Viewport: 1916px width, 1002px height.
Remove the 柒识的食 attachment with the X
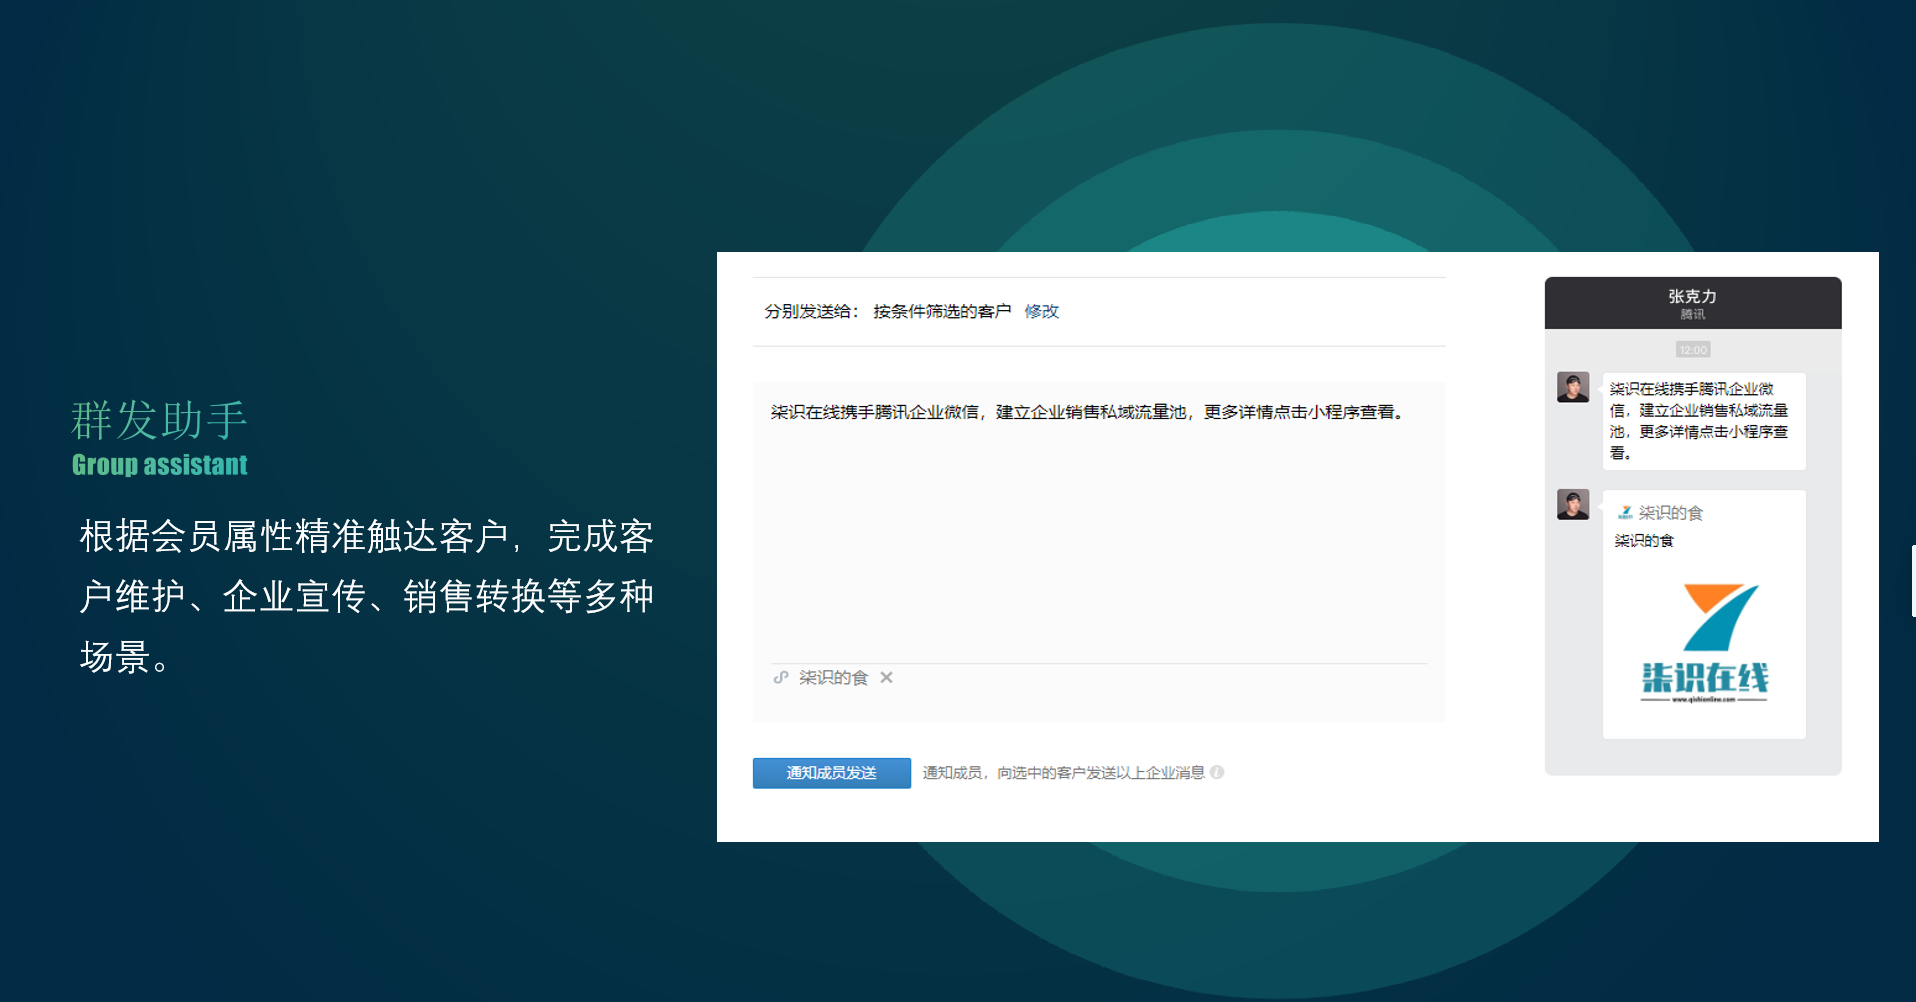pos(886,677)
